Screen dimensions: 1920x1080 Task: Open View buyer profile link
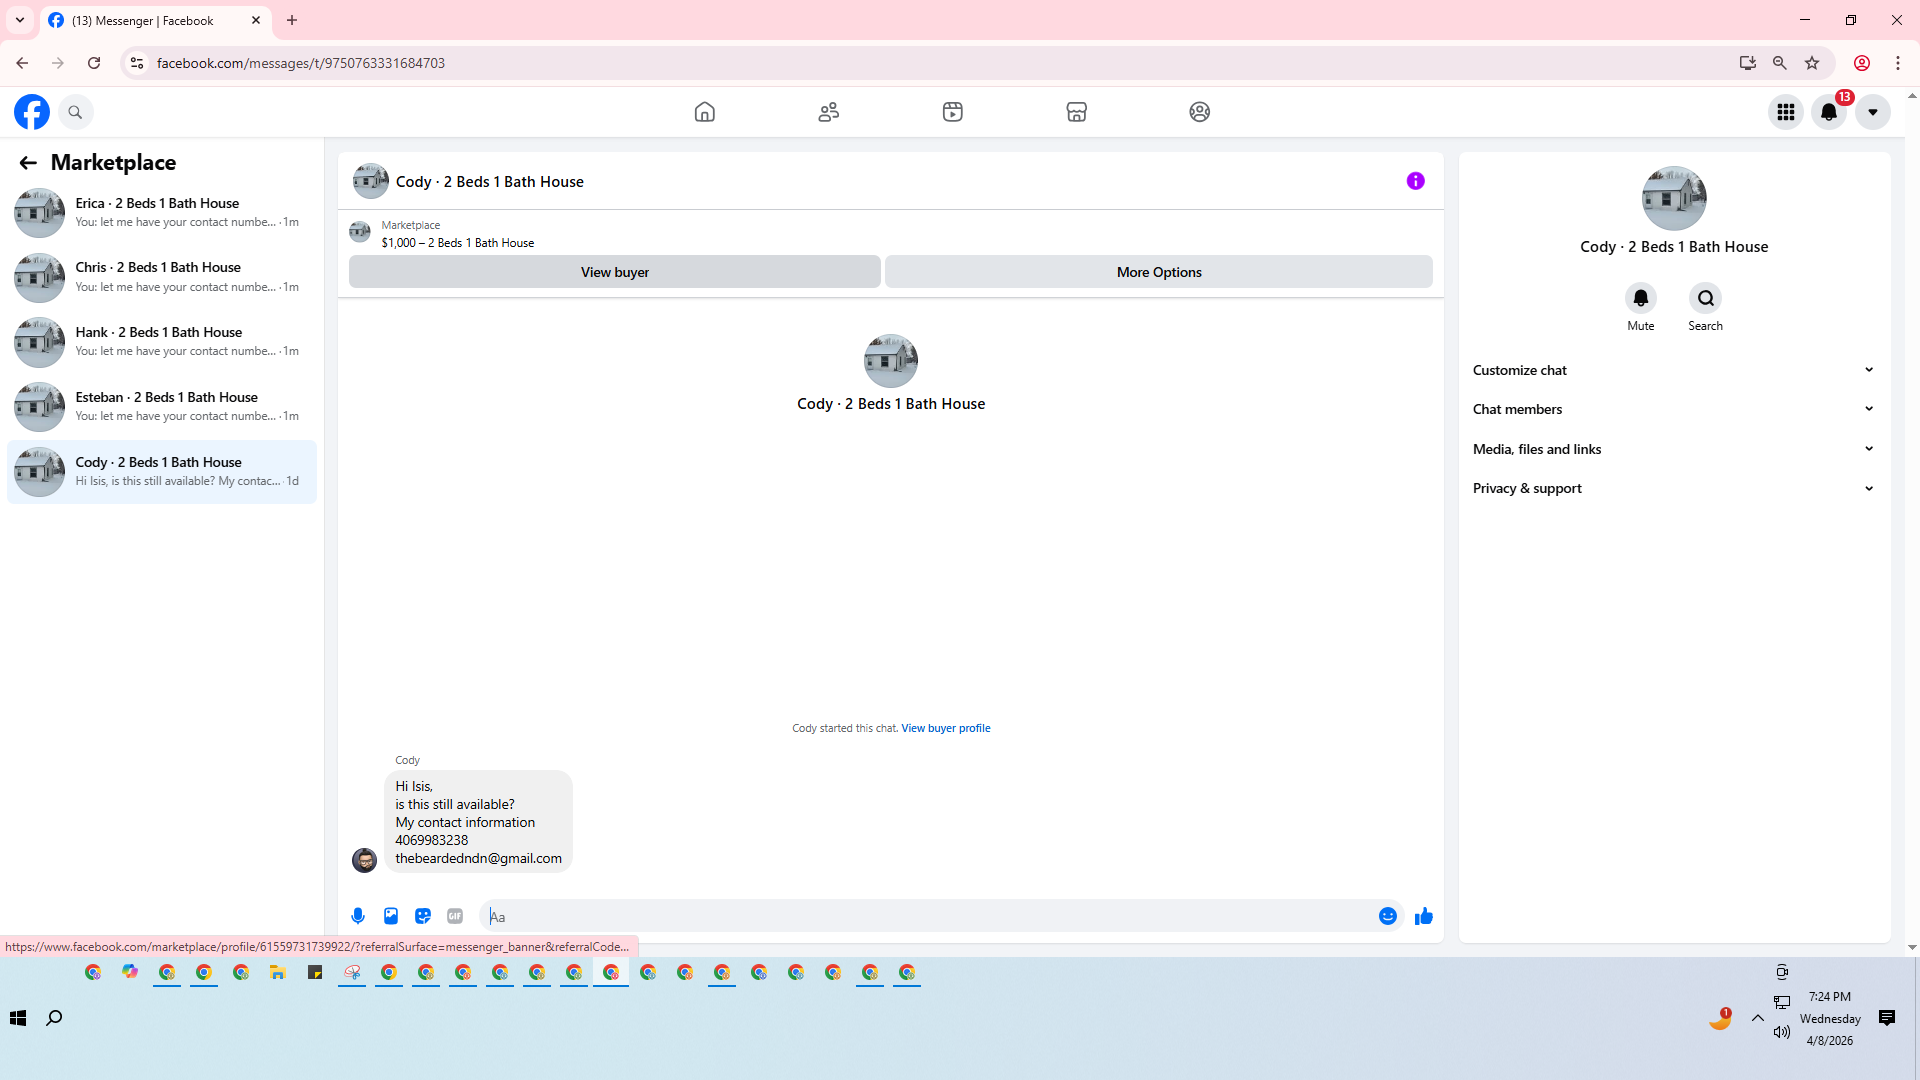click(945, 728)
